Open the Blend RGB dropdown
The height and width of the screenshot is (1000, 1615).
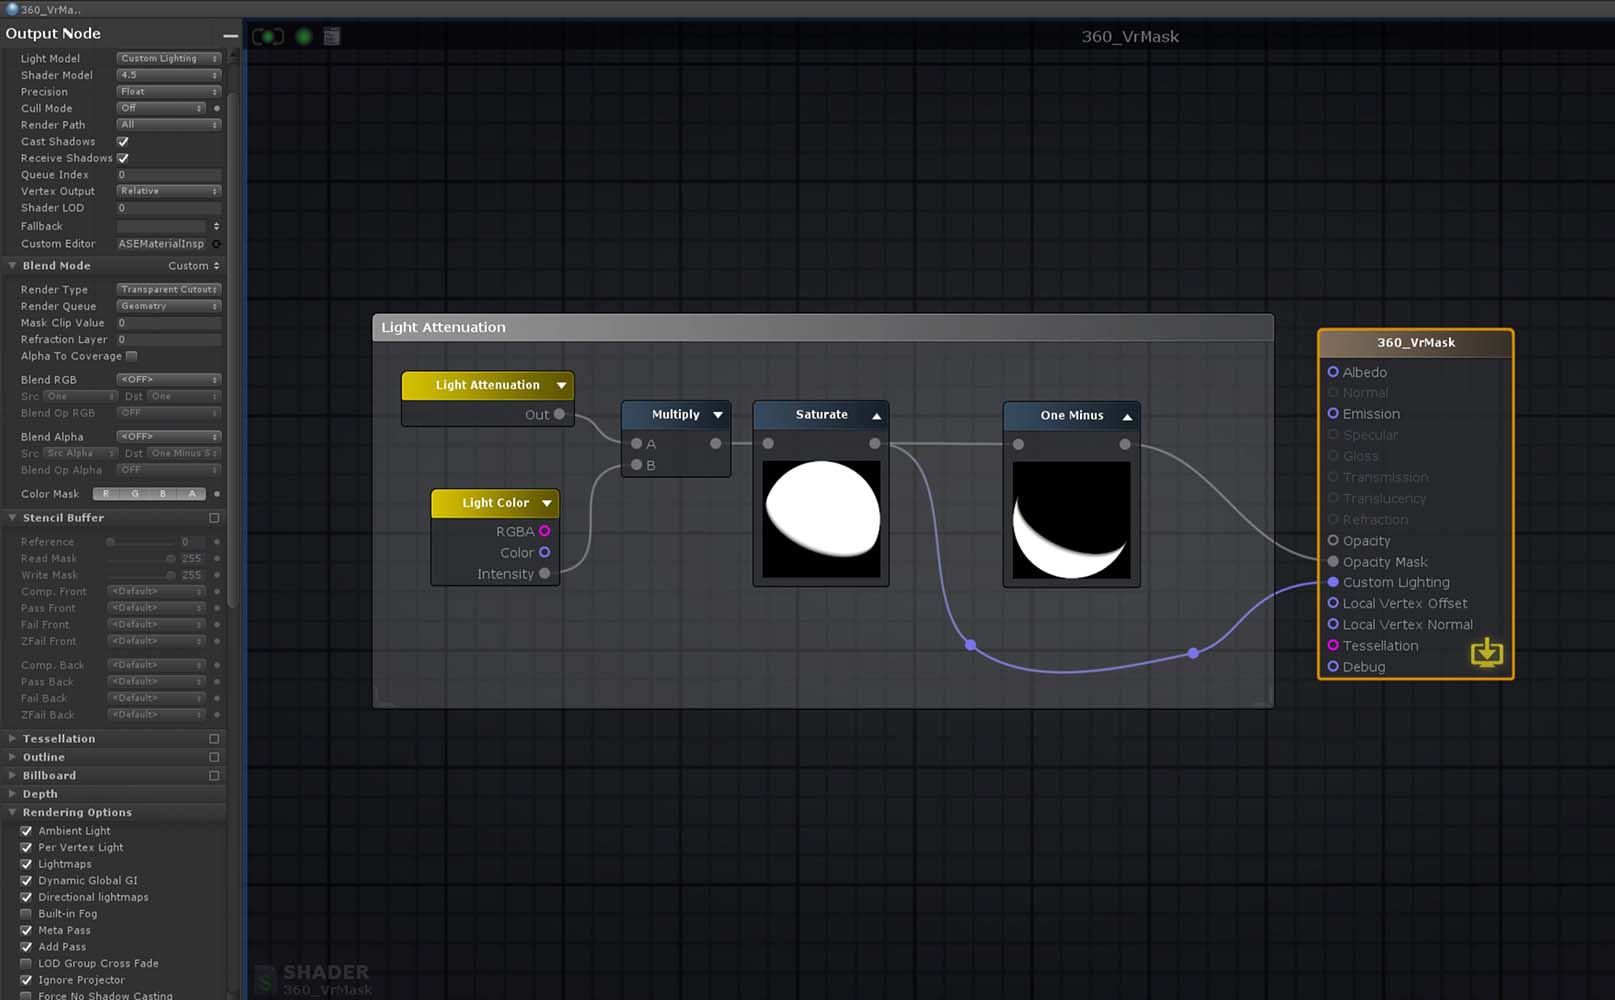(168, 379)
